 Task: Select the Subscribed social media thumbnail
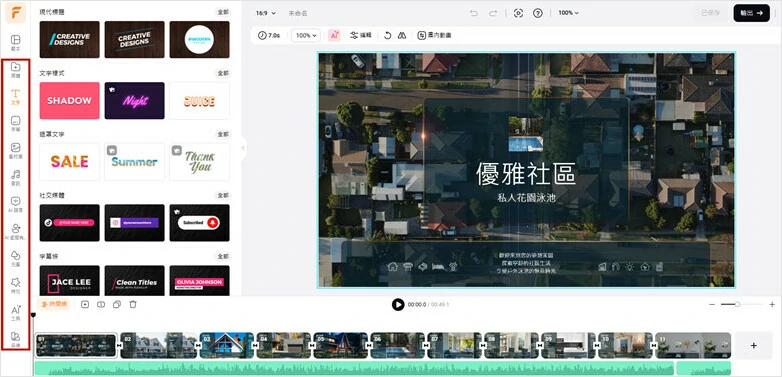(x=199, y=223)
